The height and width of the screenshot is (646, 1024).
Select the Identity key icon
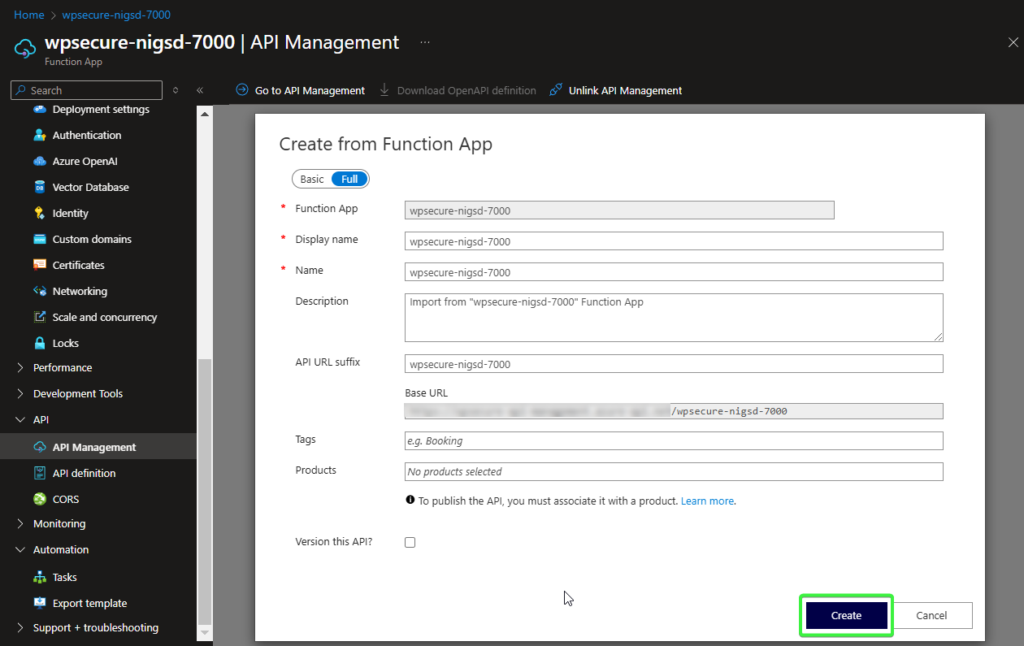point(40,213)
